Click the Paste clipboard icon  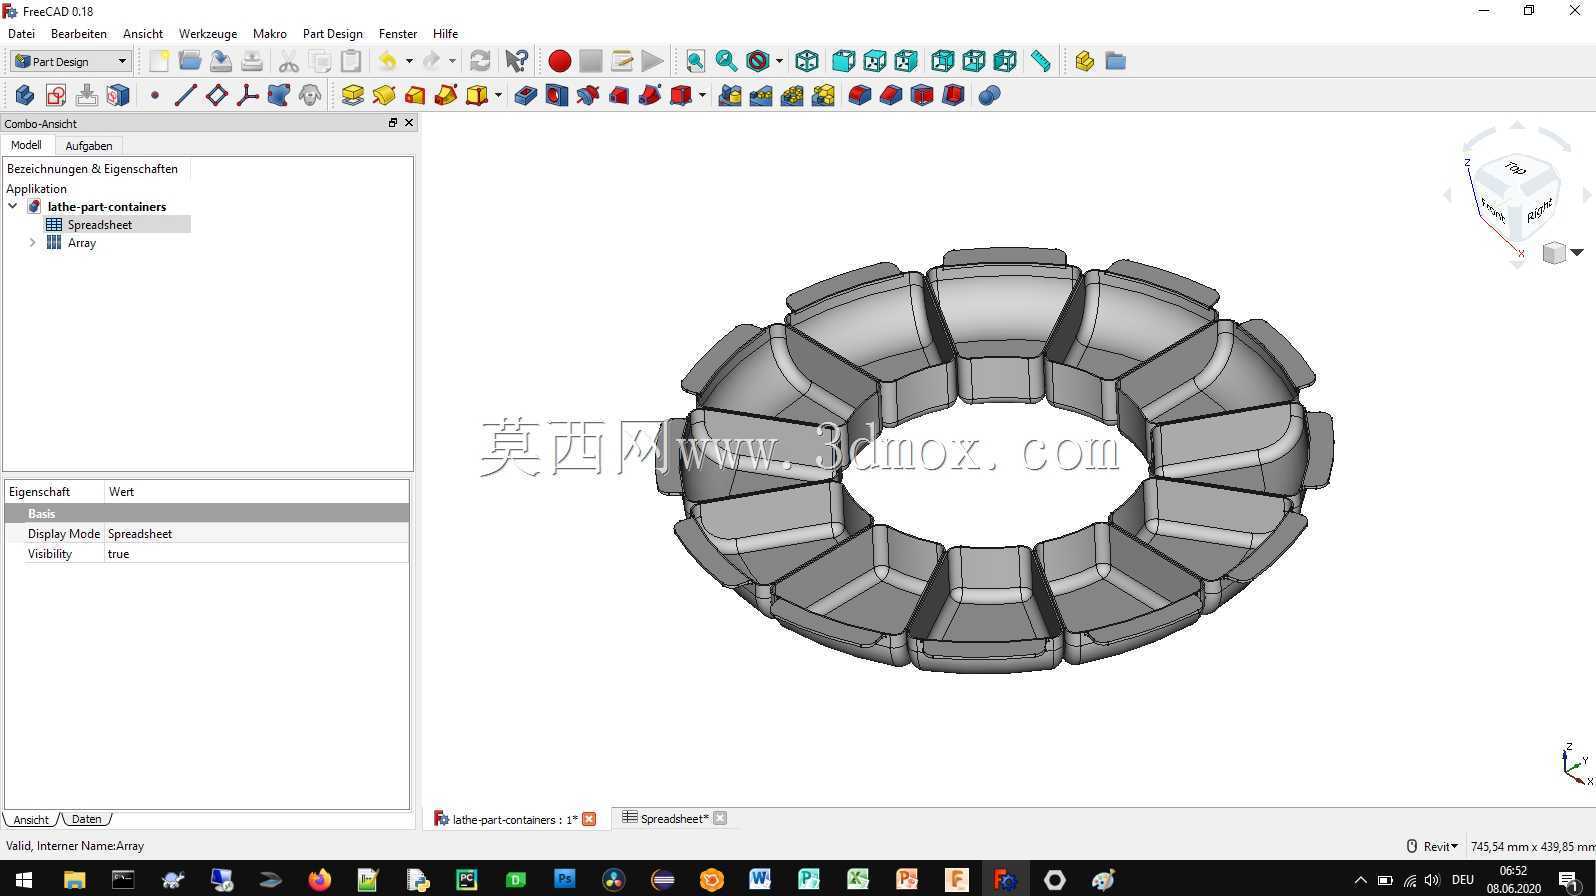(x=351, y=61)
